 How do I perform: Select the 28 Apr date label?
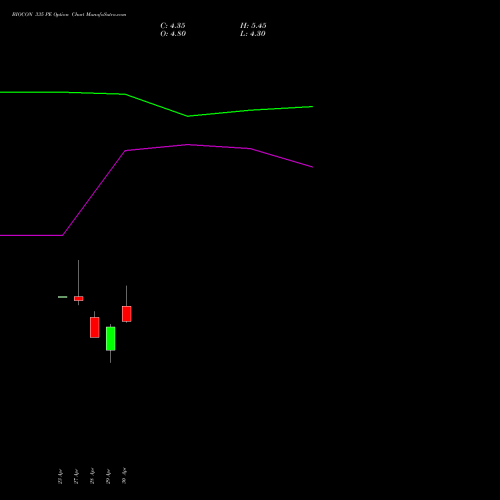[x=92, y=476]
